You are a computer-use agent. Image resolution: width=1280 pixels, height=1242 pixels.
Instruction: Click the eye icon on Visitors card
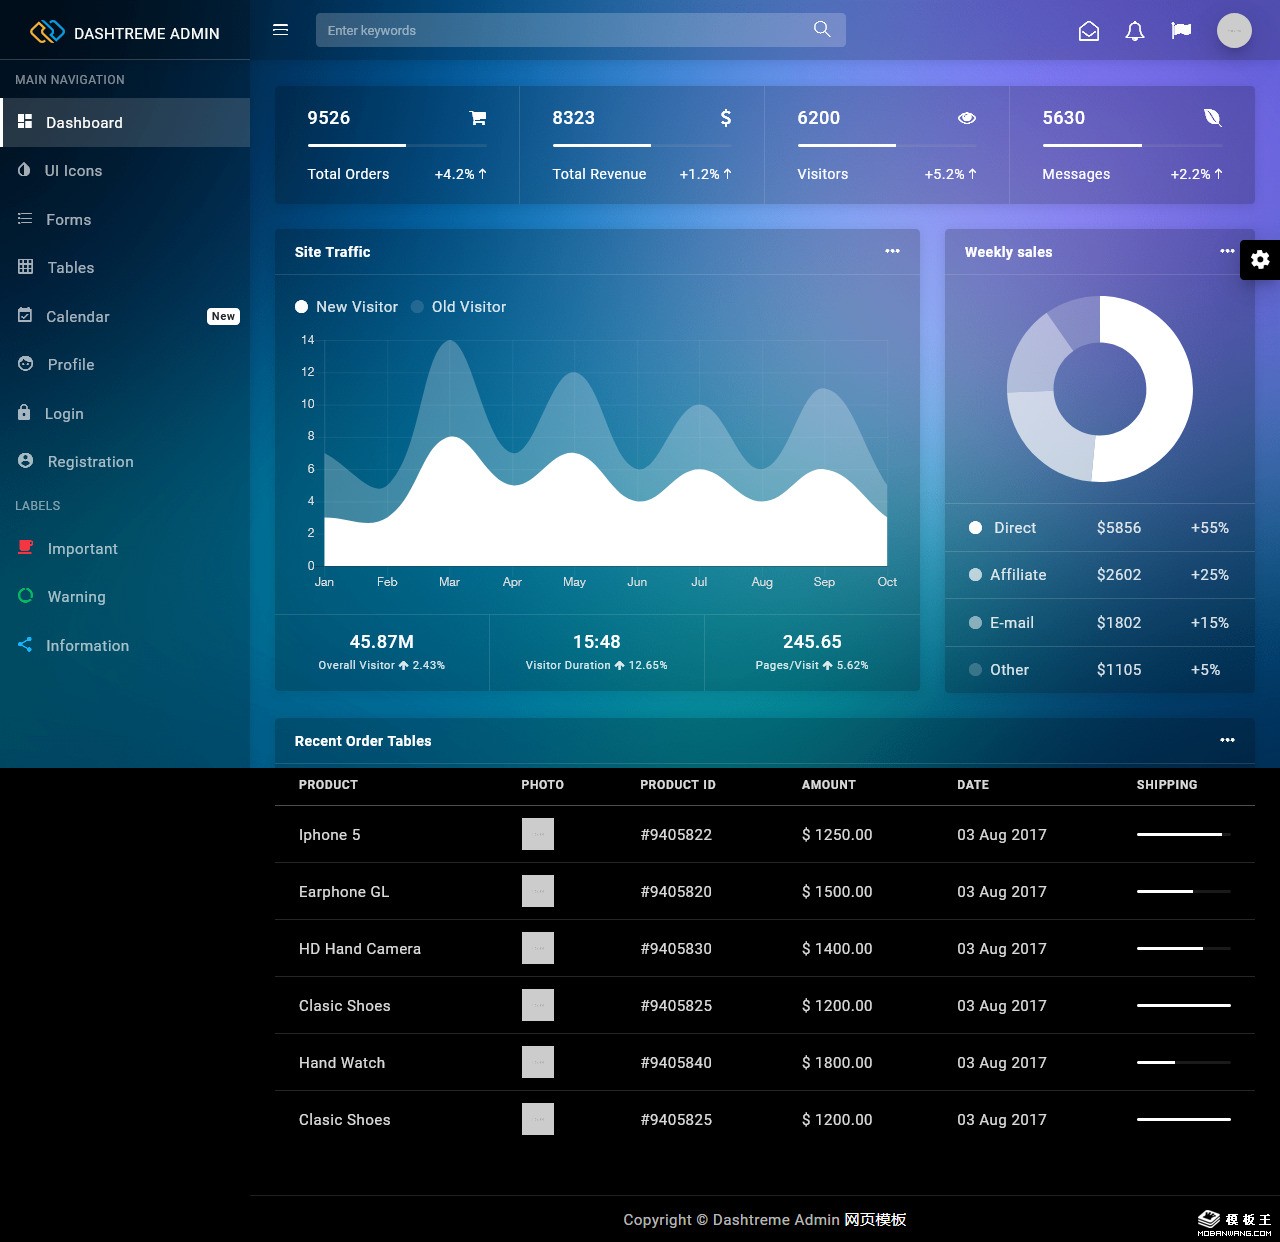click(966, 118)
